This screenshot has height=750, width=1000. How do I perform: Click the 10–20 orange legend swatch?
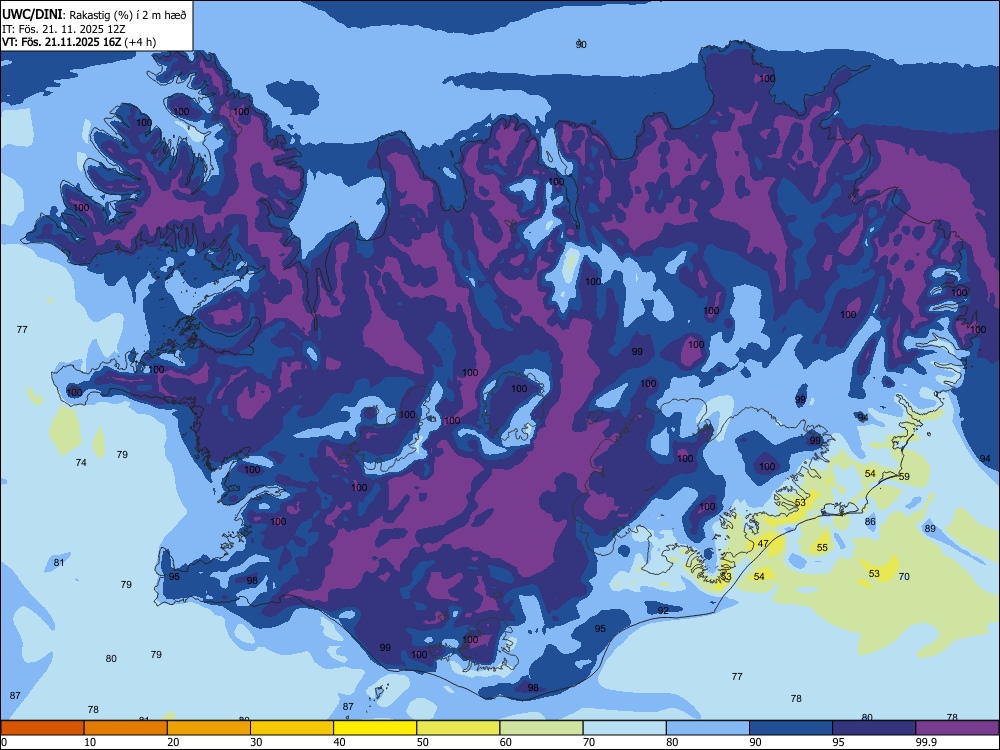pos(126,728)
